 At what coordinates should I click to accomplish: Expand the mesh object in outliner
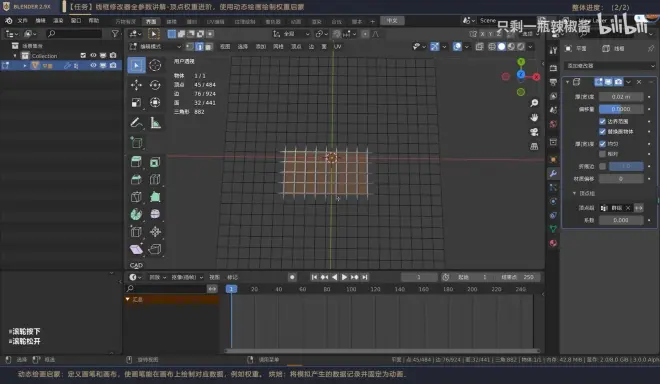[x=25, y=66]
